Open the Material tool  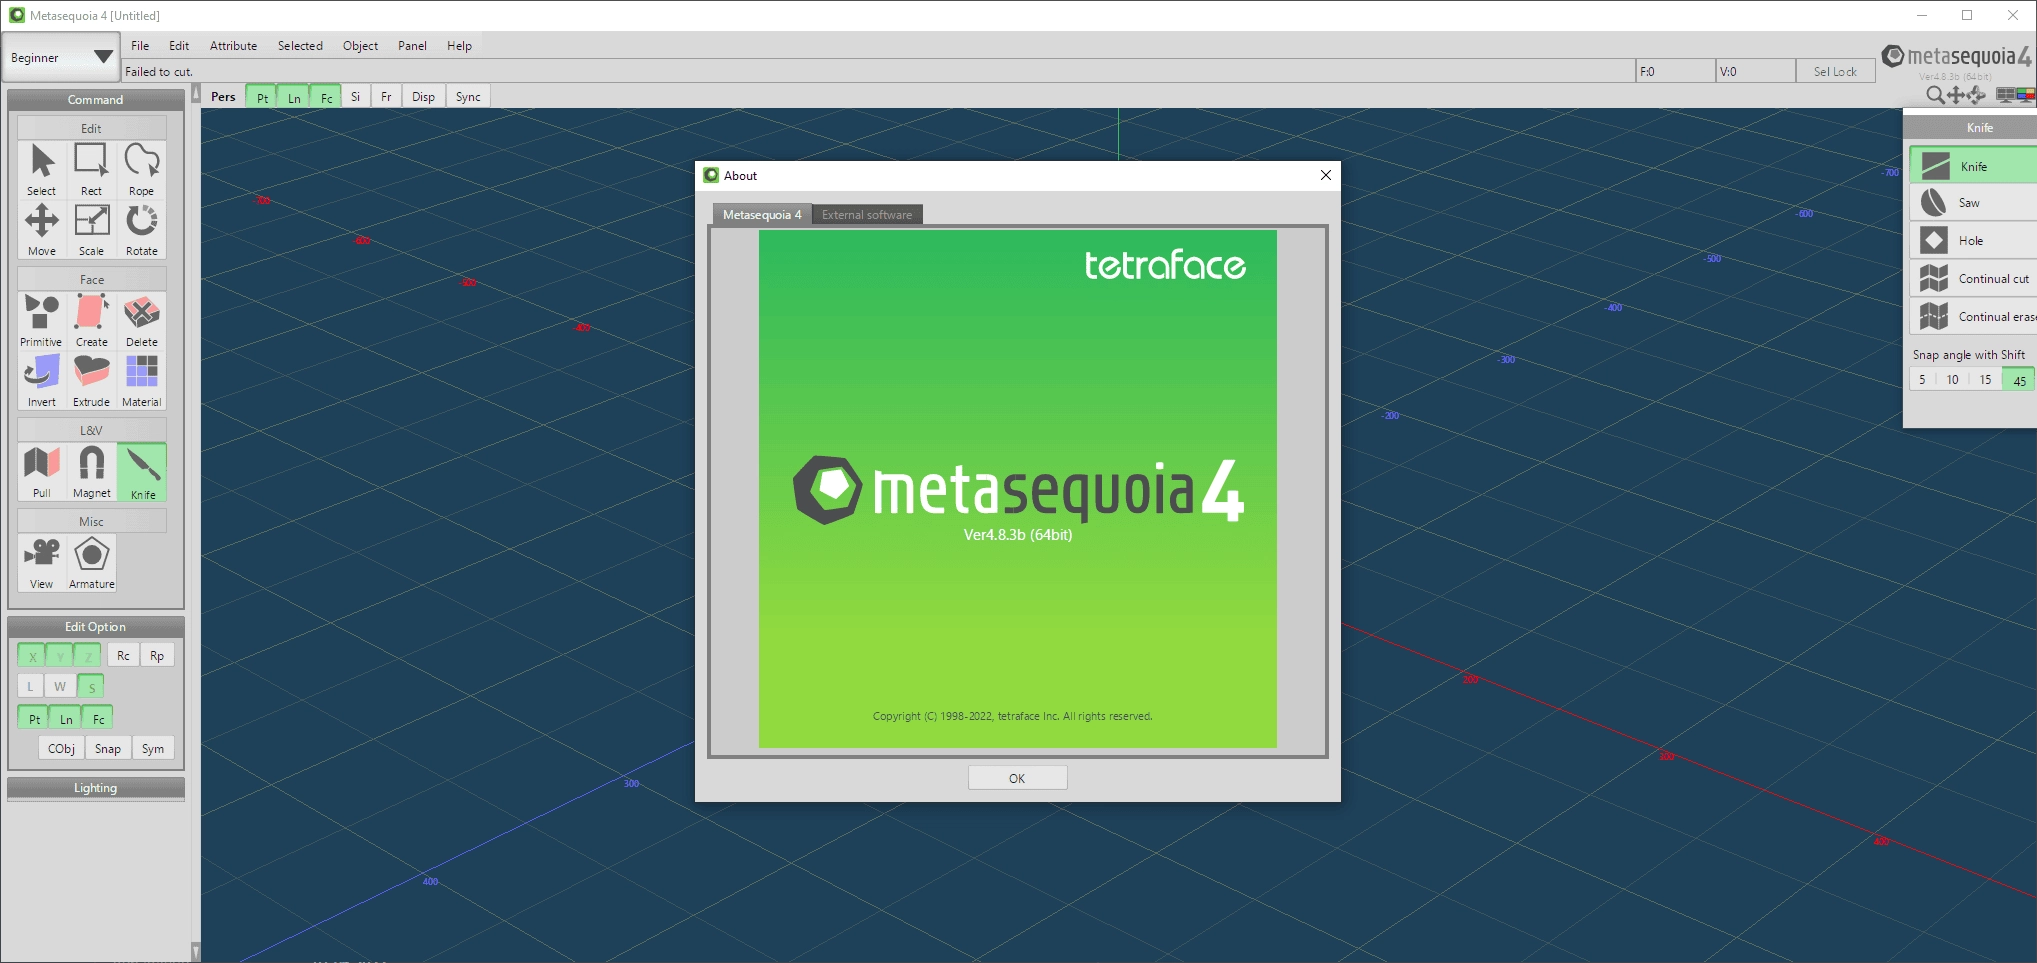pyautogui.click(x=141, y=381)
